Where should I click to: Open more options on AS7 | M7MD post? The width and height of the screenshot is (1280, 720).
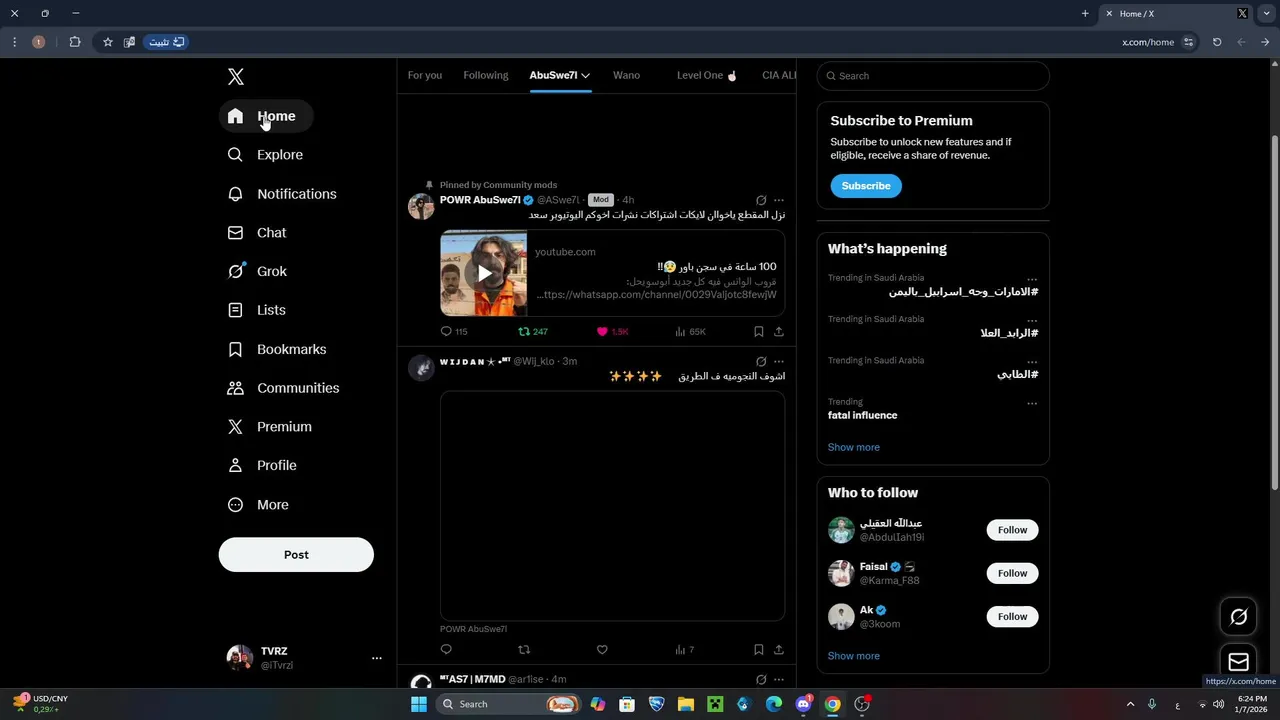click(779, 680)
